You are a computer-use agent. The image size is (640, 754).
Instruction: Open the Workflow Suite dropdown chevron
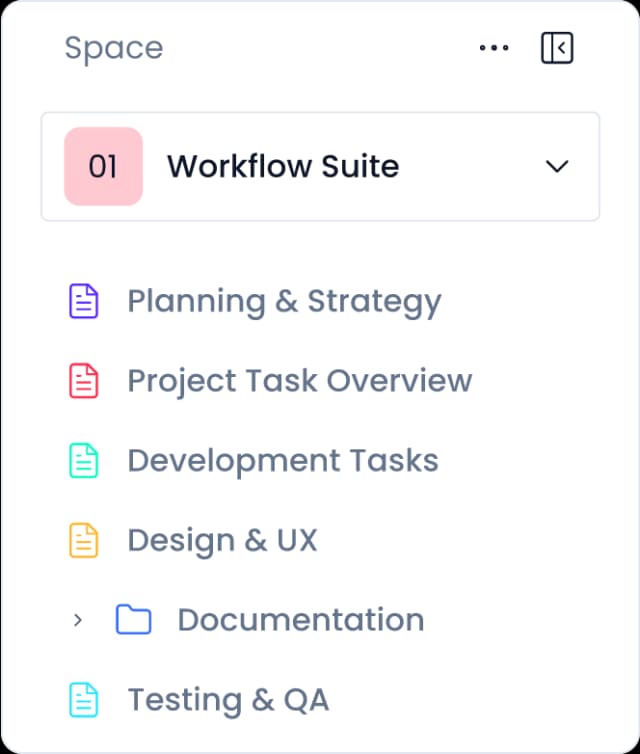(x=557, y=166)
